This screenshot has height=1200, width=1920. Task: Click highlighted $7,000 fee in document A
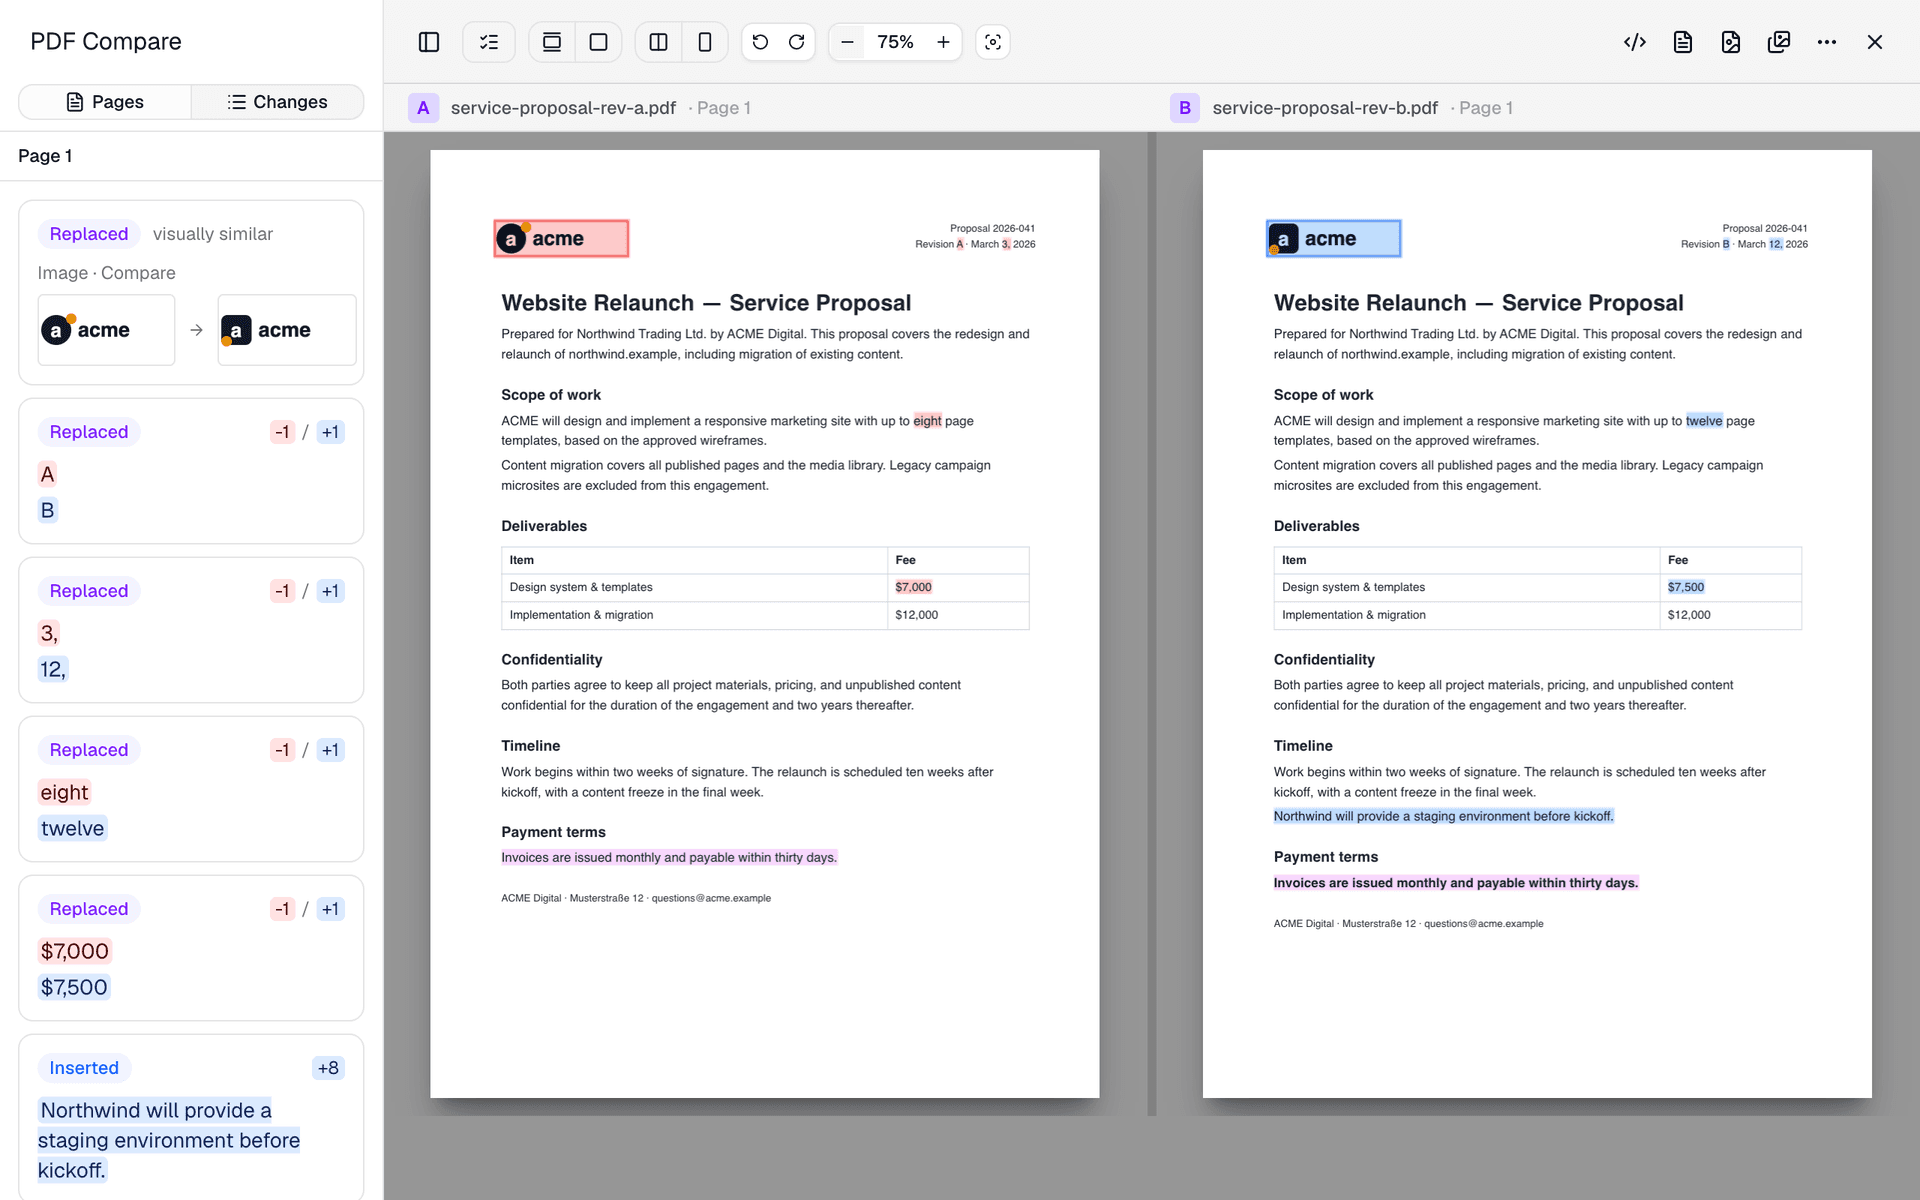(x=913, y=587)
